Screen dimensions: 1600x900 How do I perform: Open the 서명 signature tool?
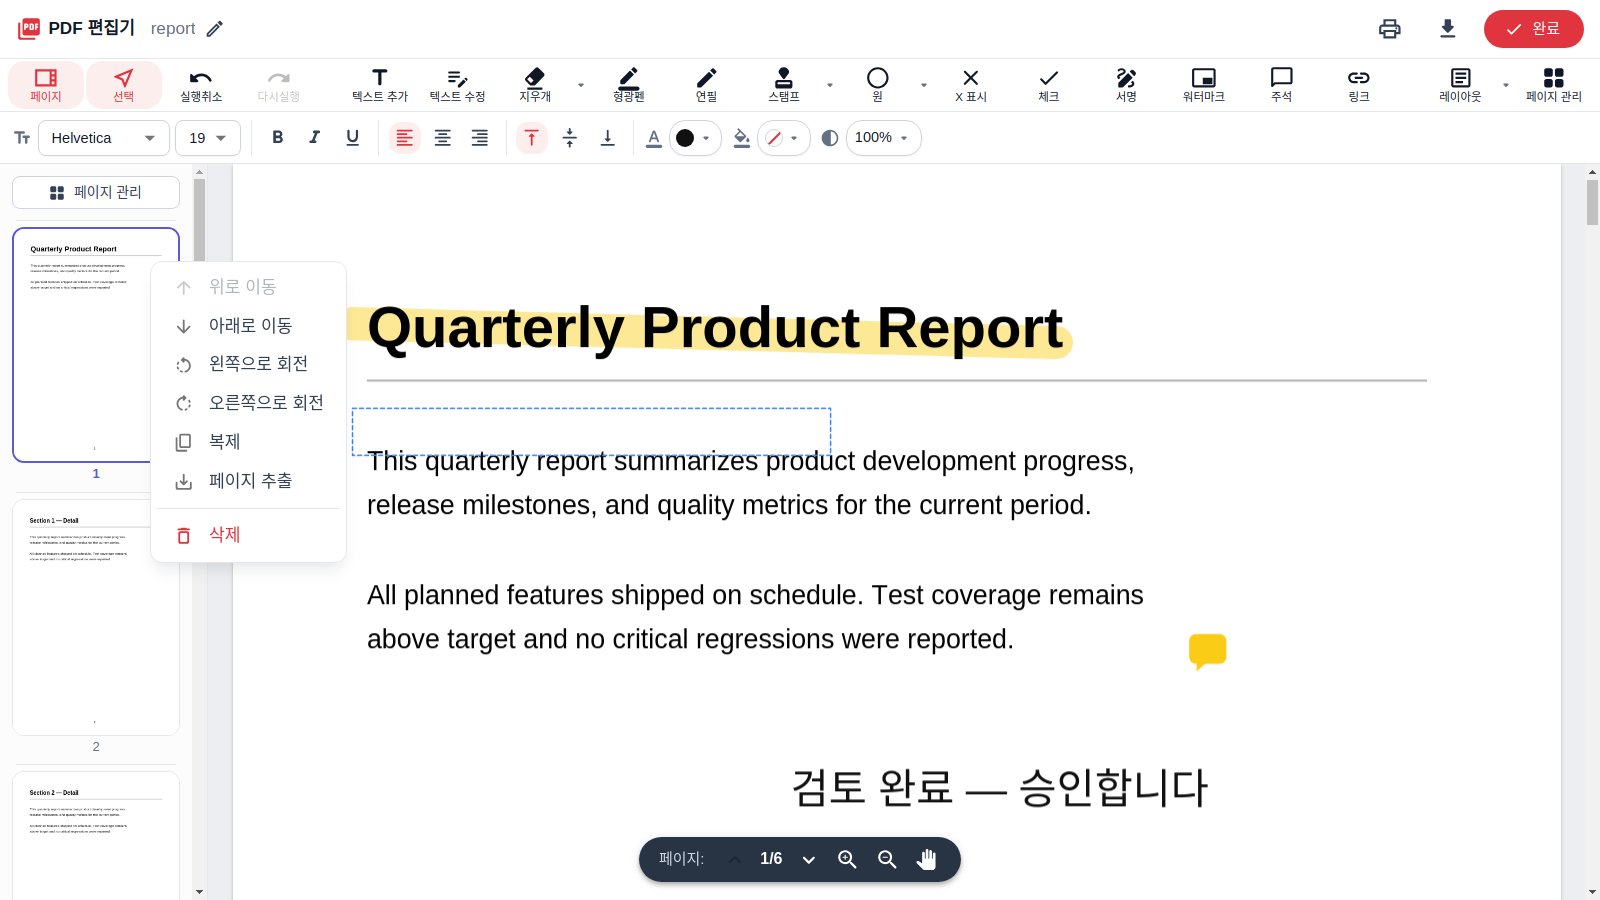tap(1127, 85)
